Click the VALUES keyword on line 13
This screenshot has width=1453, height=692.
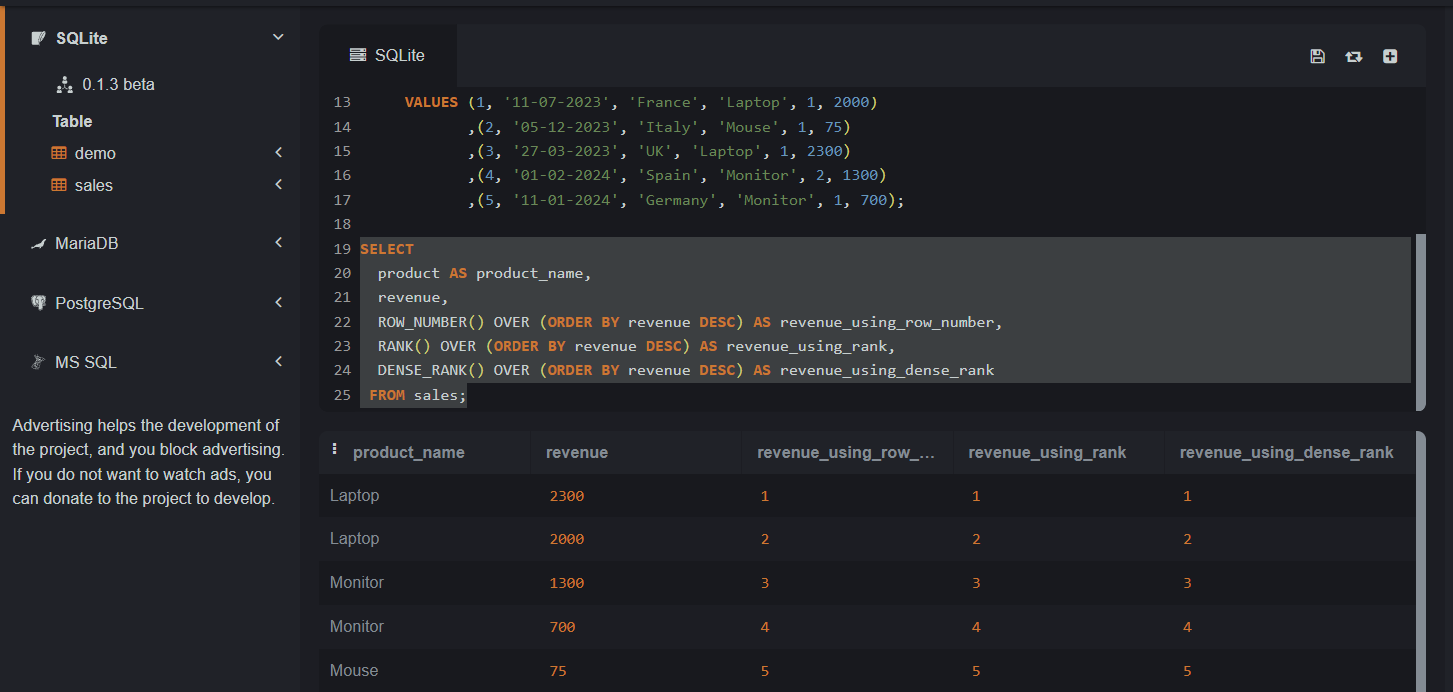click(431, 102)
